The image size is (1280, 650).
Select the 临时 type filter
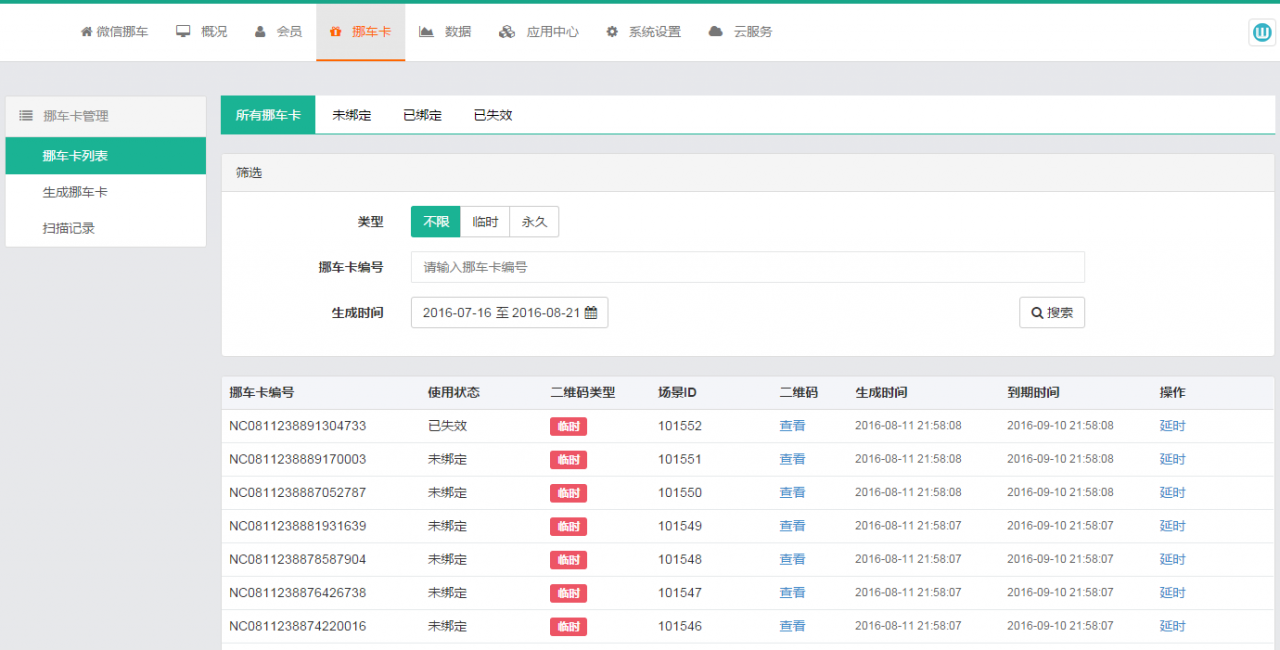[x=484, y=221]
